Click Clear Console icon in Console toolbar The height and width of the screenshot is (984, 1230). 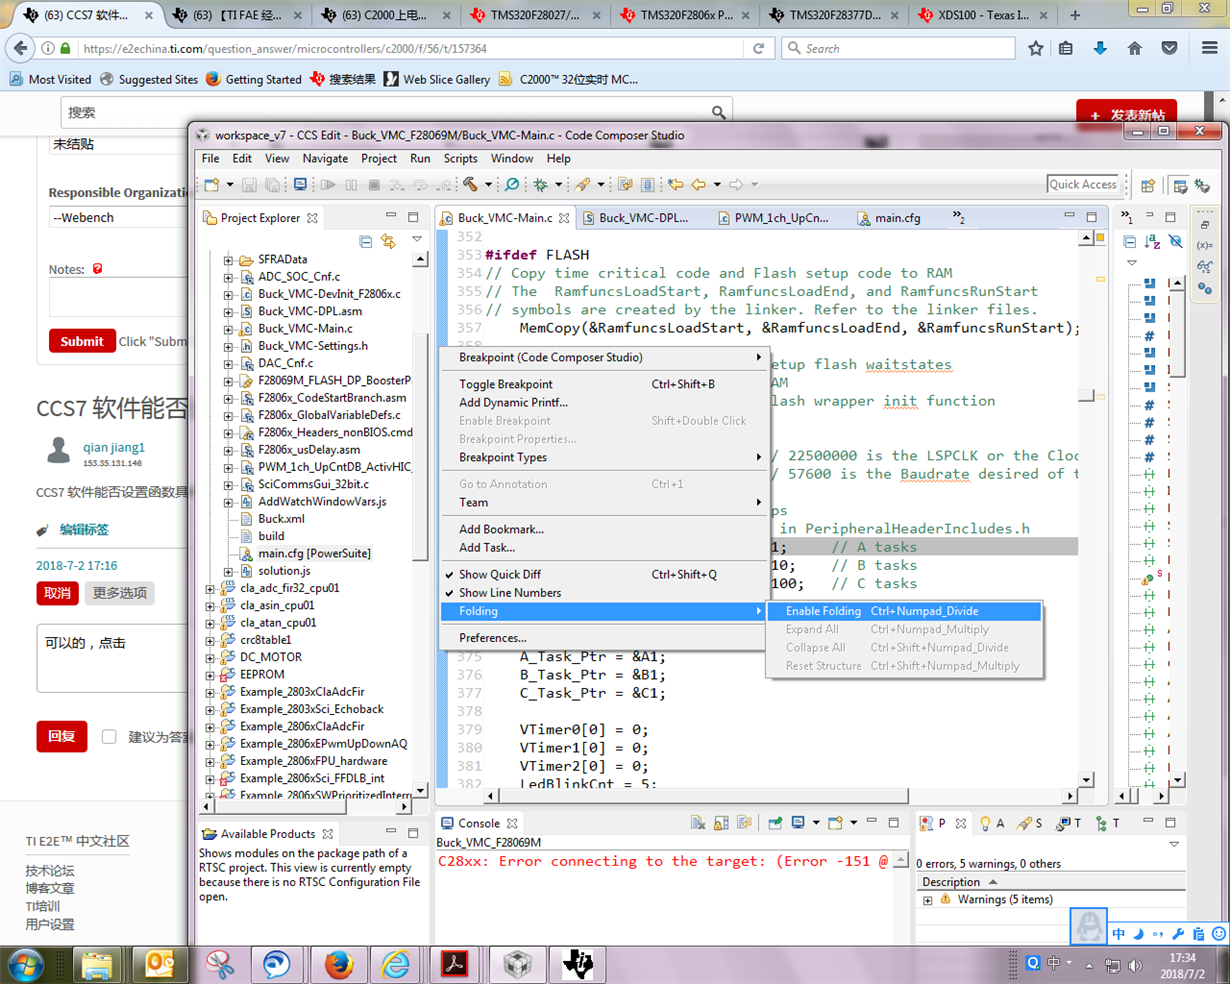[x=698, y=823]
